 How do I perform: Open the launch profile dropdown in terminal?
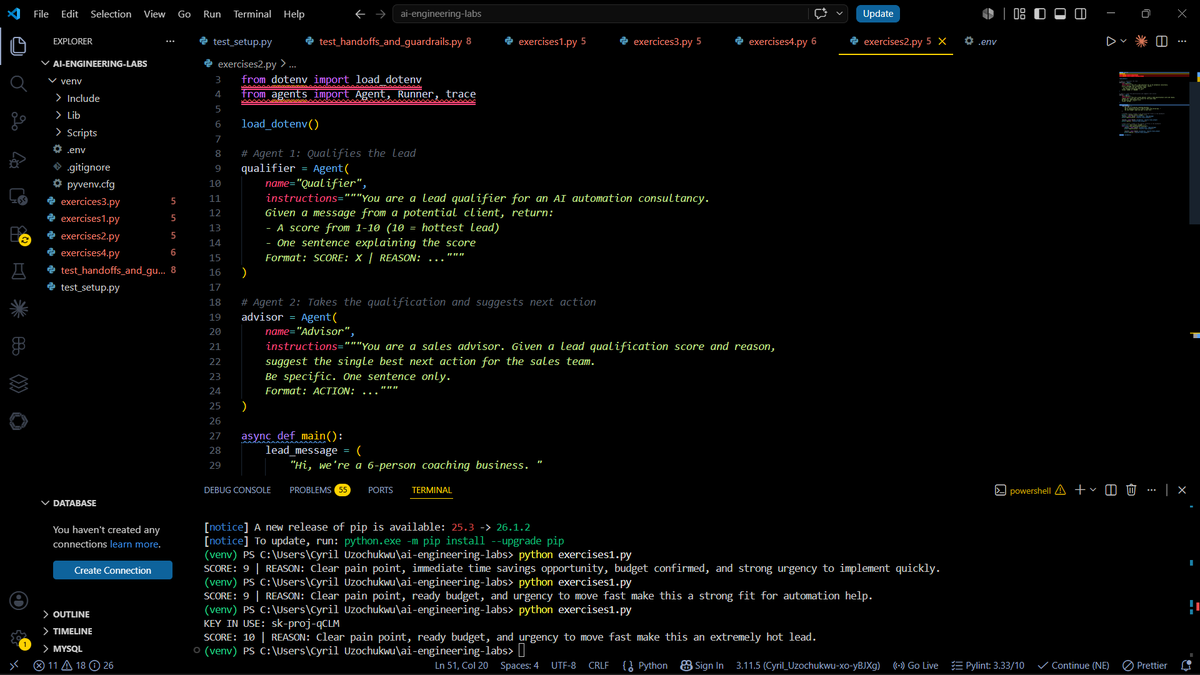pos(1093,490)
